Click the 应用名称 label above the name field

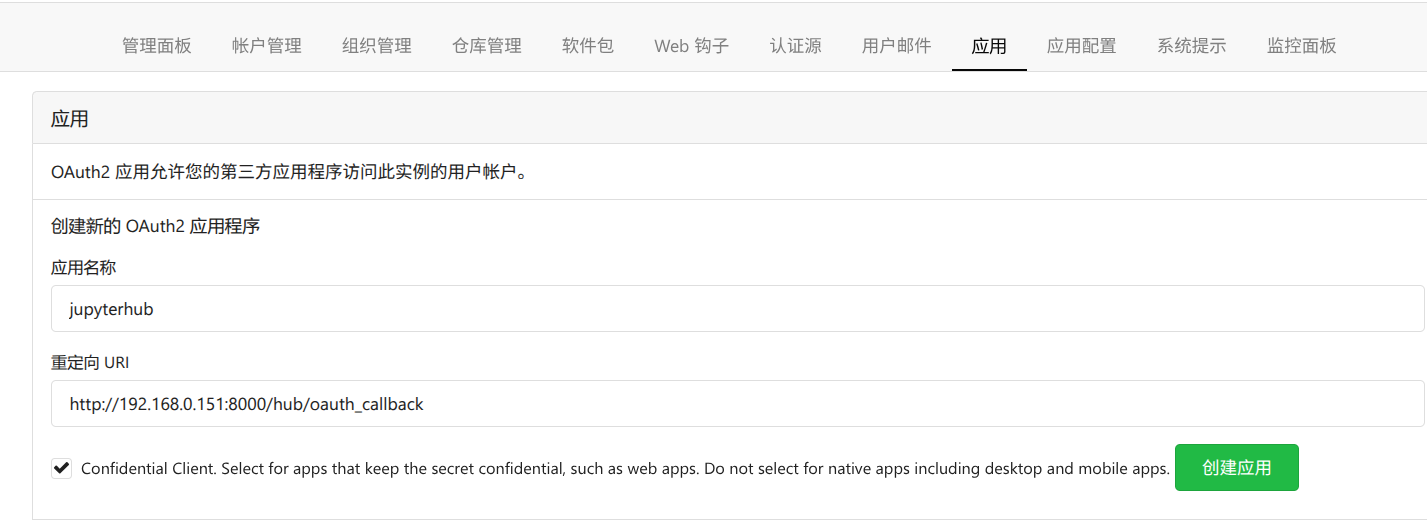[x=84, y=268]
